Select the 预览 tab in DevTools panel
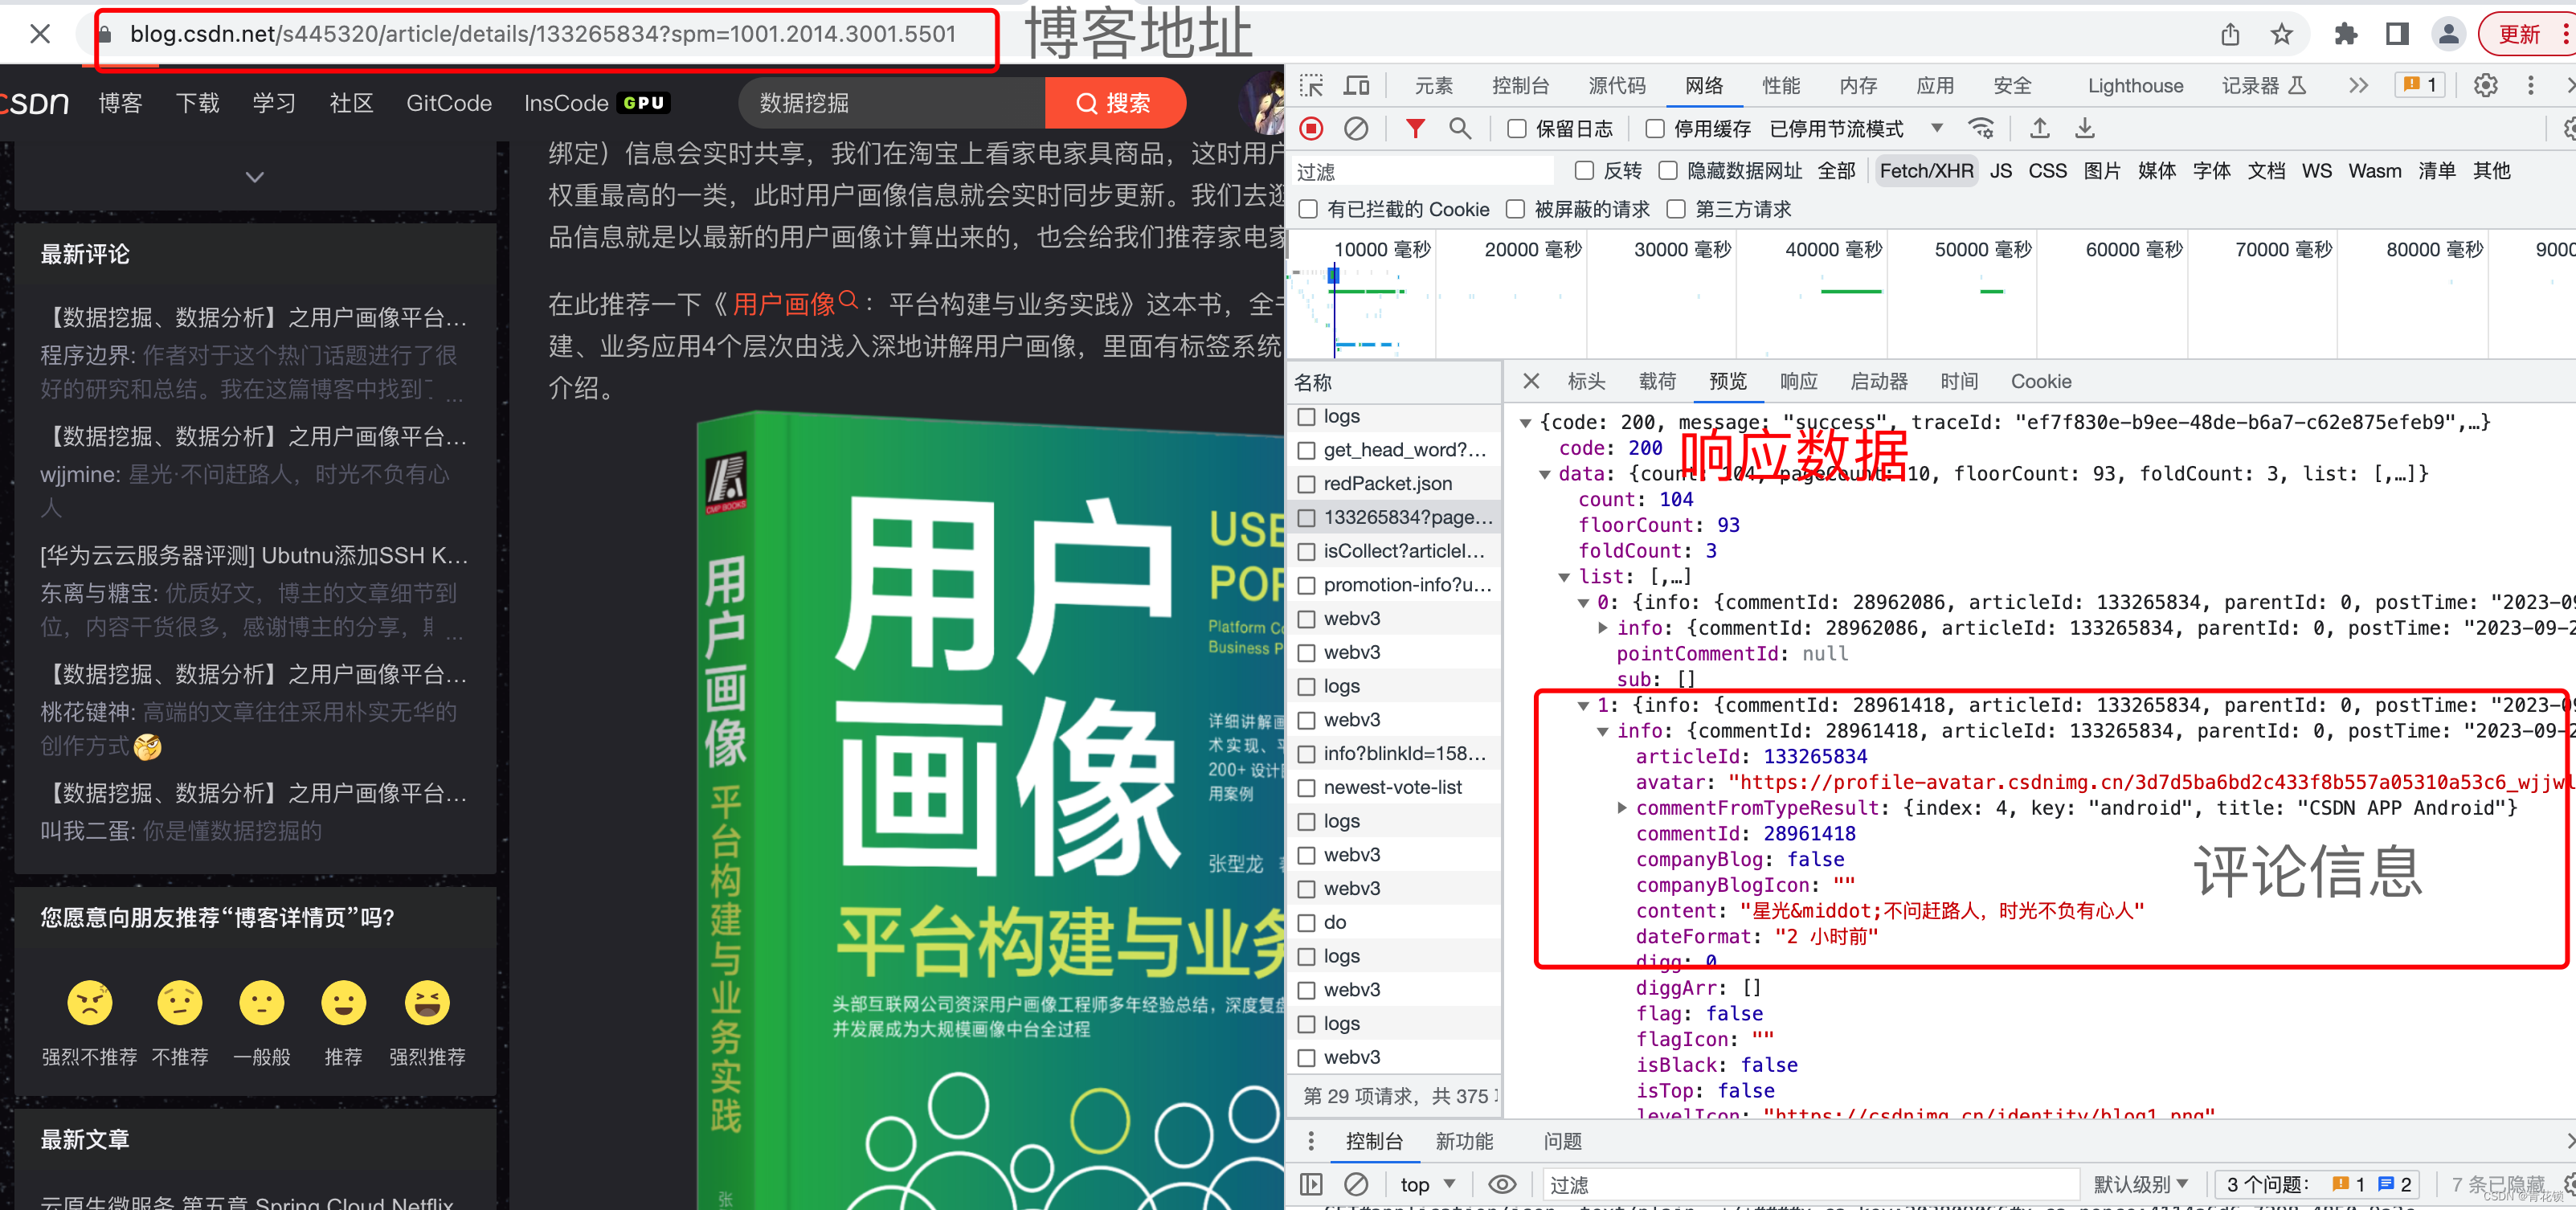Image resolution: width=2576 pixels, height=1210 pixels. 1720,386
